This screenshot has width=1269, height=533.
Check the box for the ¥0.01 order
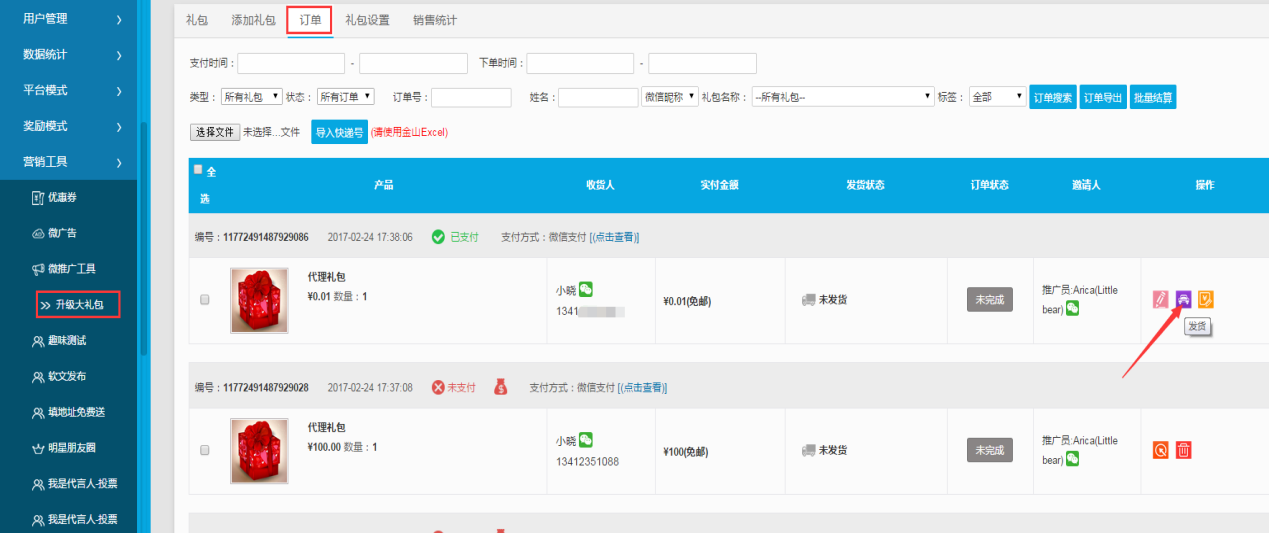205,299
